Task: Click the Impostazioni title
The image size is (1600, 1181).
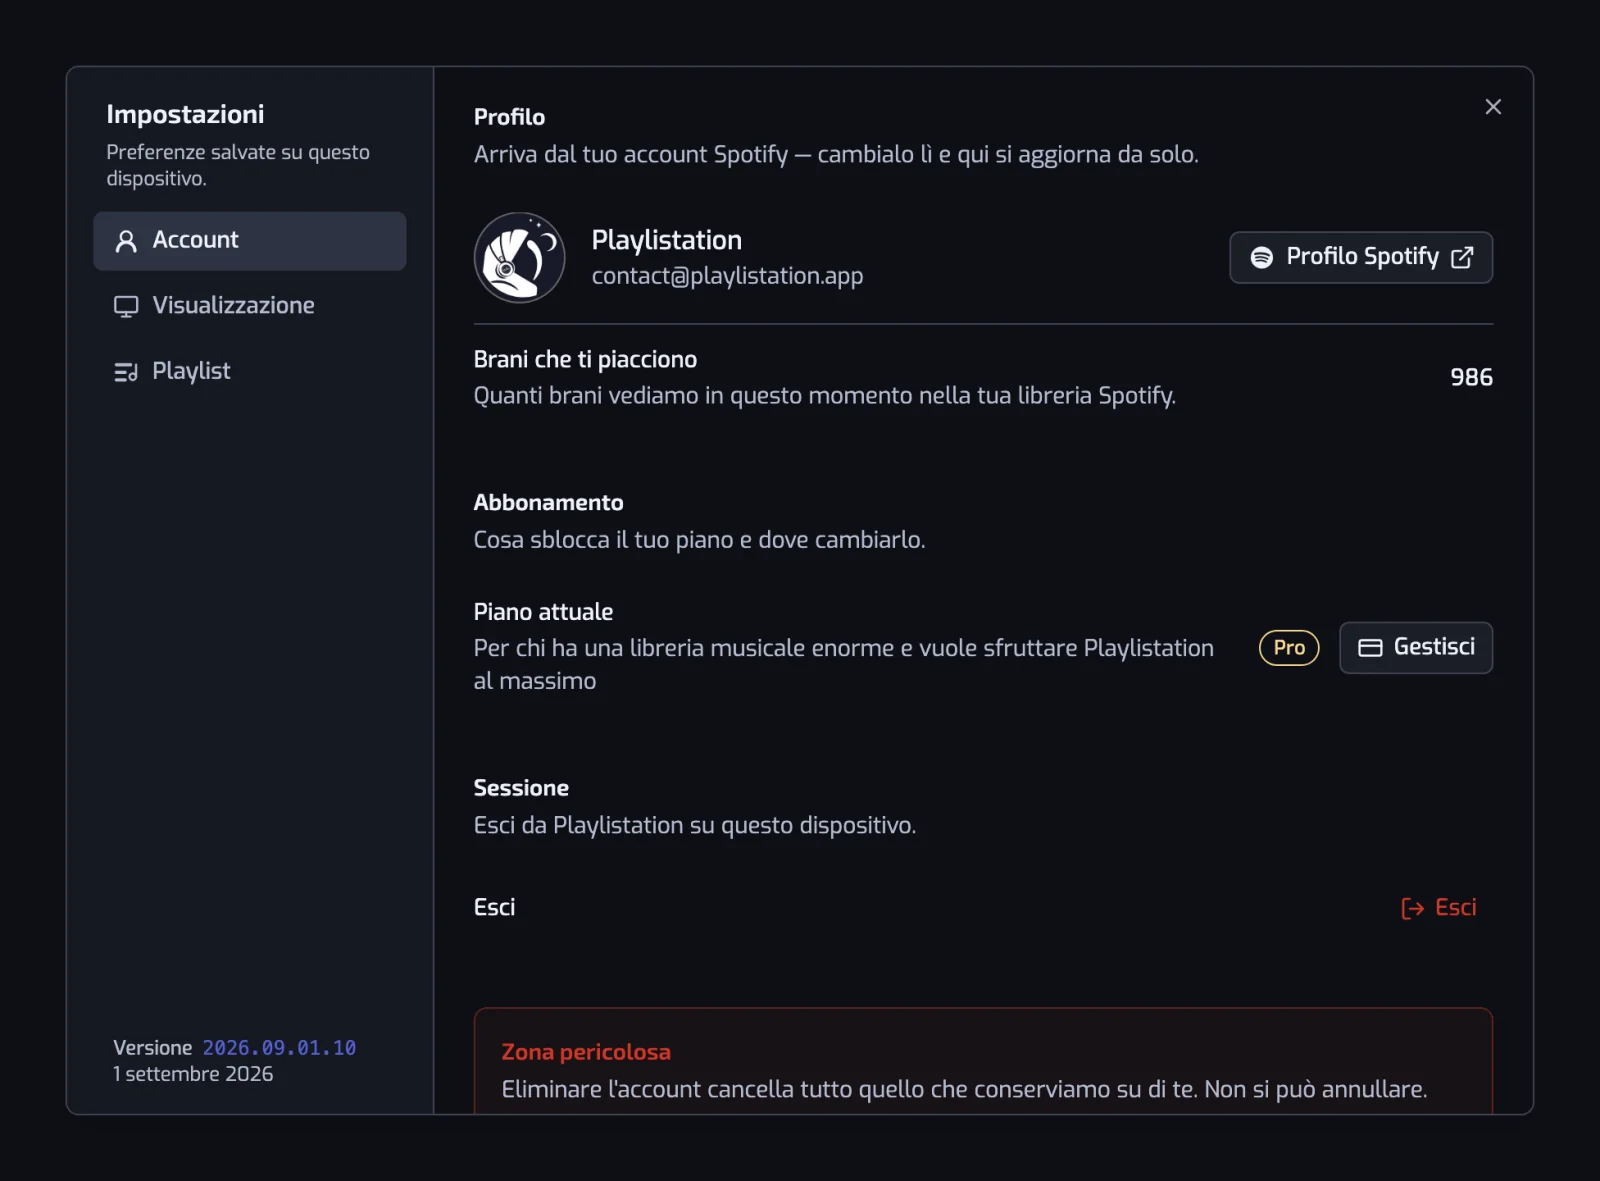Action: pyautogui.click(x=185, y=114)
